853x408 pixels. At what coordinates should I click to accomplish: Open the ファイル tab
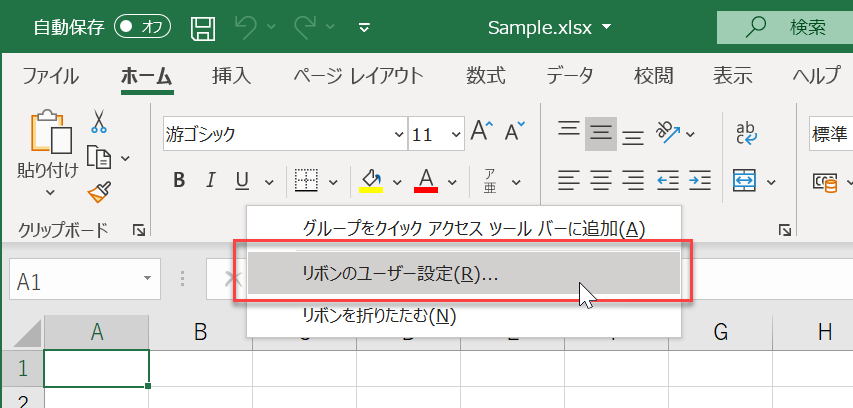click(50, 76)
